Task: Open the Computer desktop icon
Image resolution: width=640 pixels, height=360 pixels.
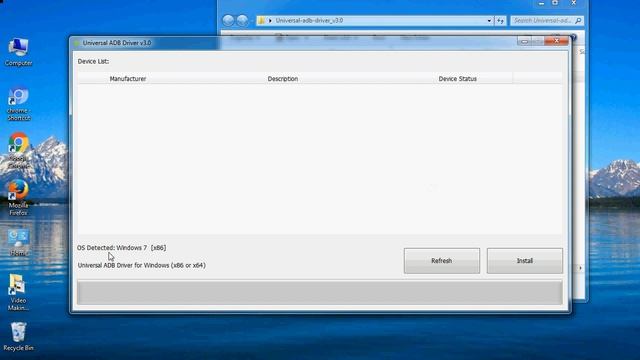Action: [18, 52]
